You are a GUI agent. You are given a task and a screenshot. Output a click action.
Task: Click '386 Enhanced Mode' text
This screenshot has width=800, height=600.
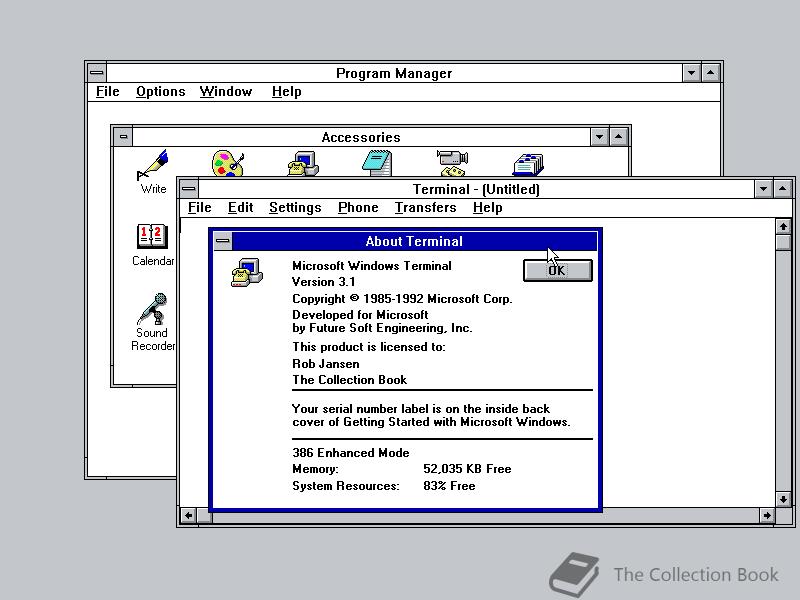coord(351,453)
